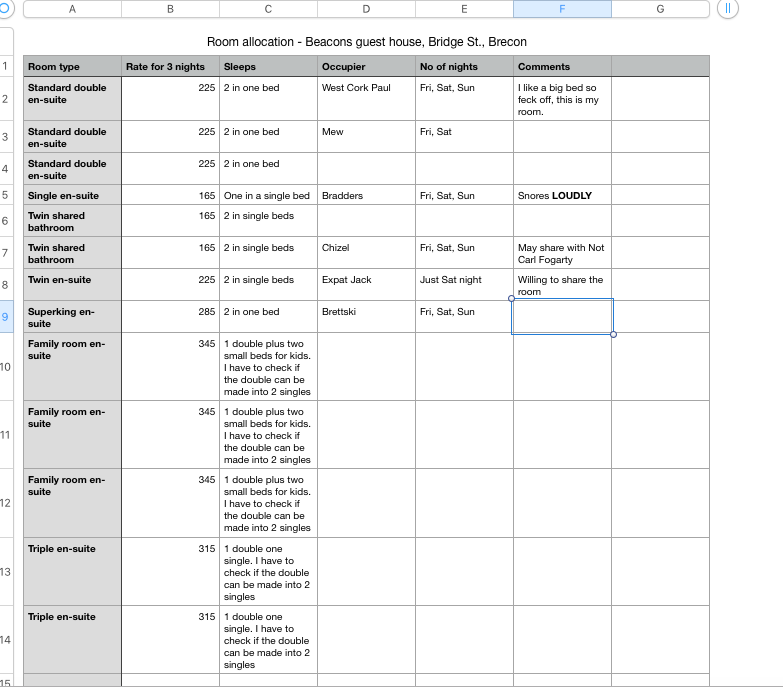This screenshot has height=687, width=783.
Task: Select column E header
Action: pos(464,9)
